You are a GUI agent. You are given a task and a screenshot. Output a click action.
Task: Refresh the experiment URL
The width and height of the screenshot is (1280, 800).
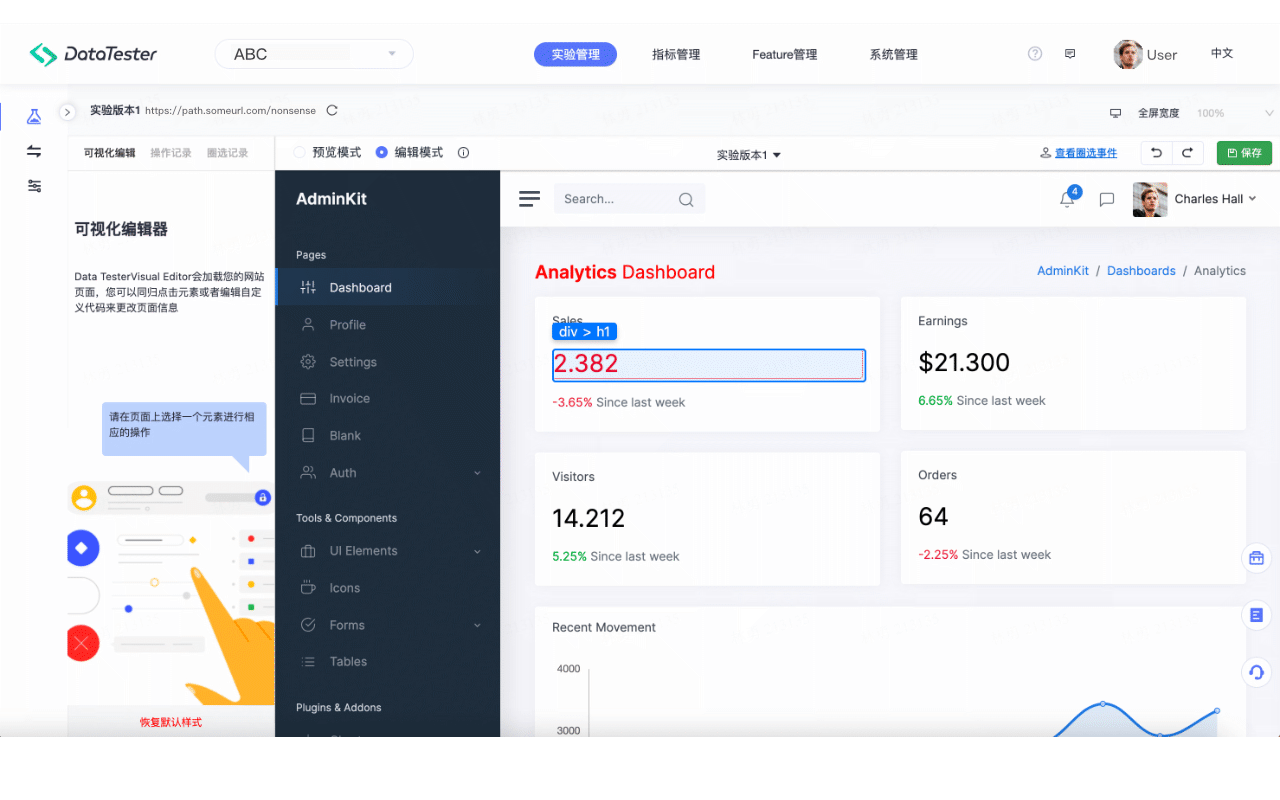tap(332, 111)
